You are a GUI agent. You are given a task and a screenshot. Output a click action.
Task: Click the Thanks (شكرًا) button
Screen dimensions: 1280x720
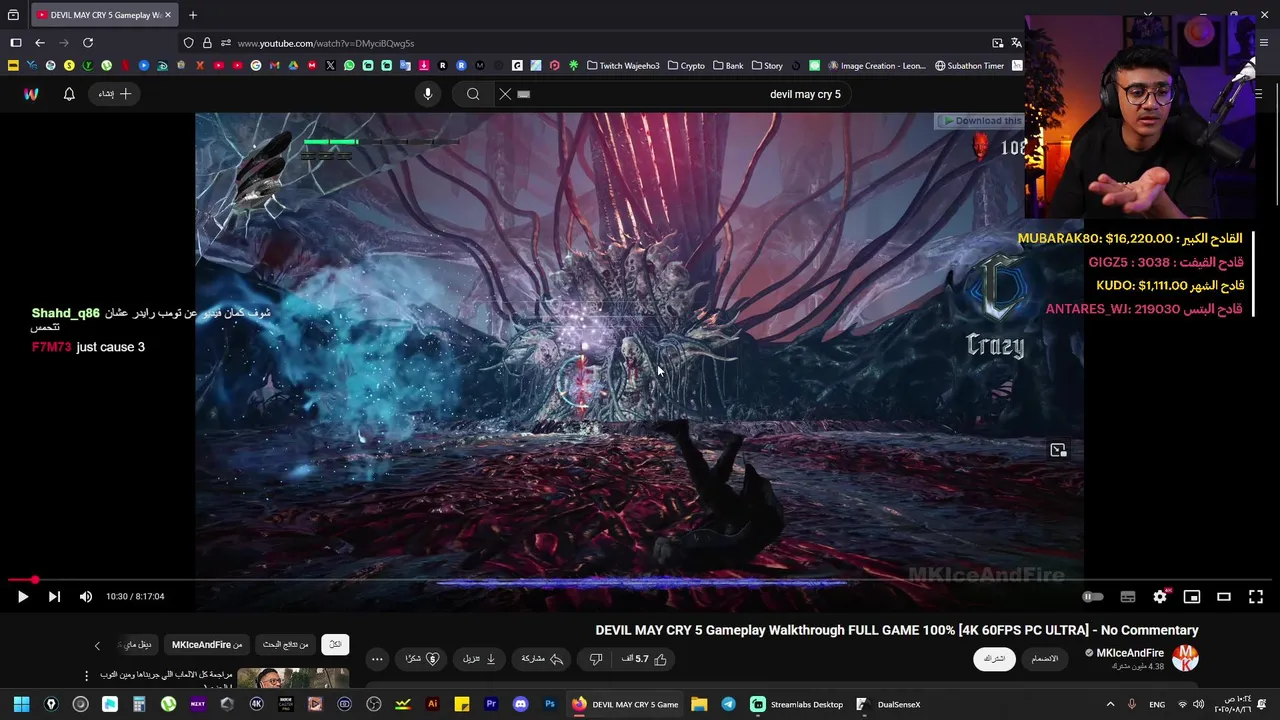click(x=422, y=659)
